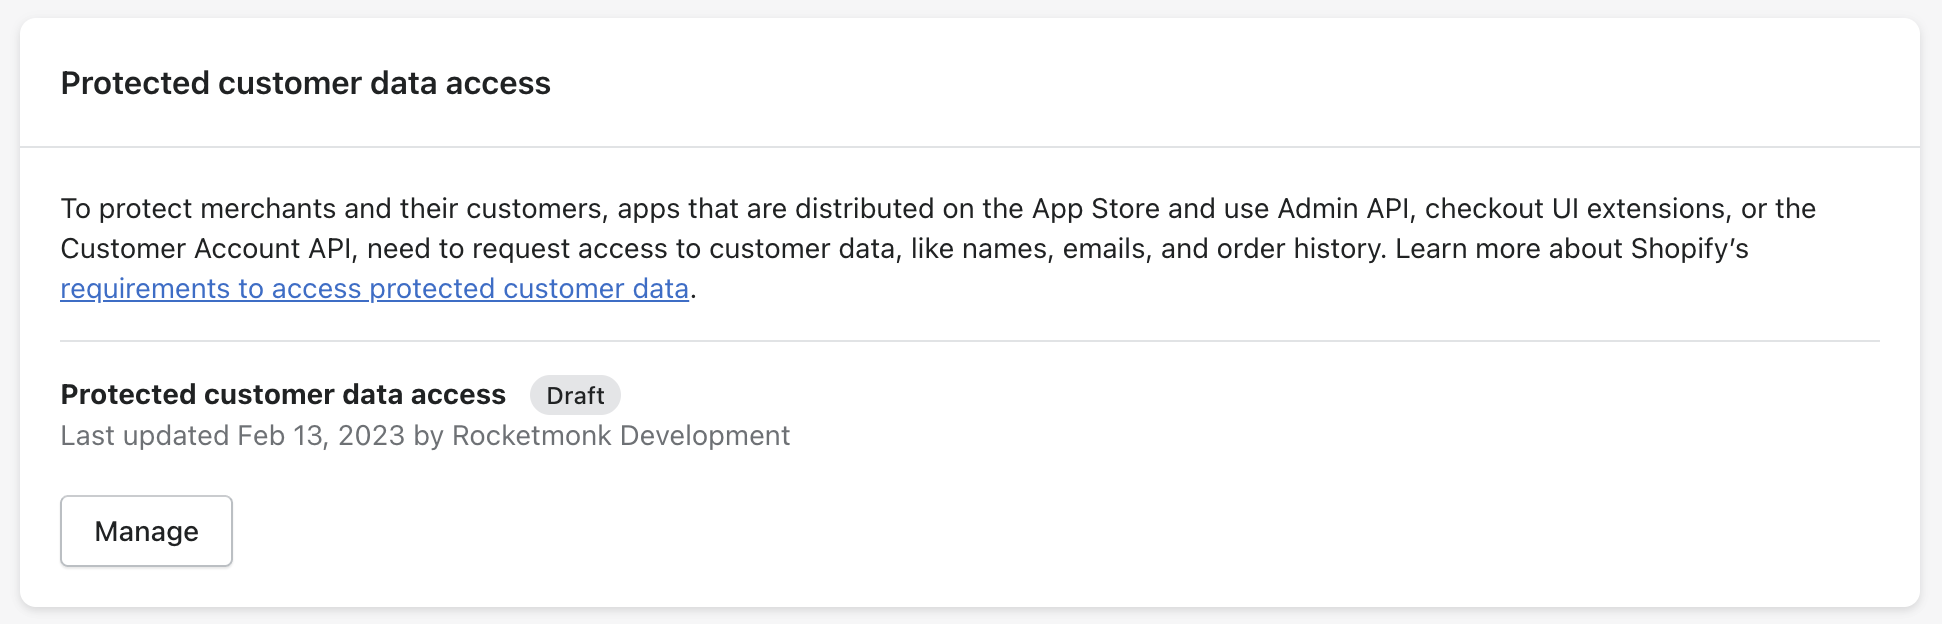The width and height of the screenshot is (1942, 624).
Task: Select the bold heading beside the Draft badge
Action: (283, 395)
